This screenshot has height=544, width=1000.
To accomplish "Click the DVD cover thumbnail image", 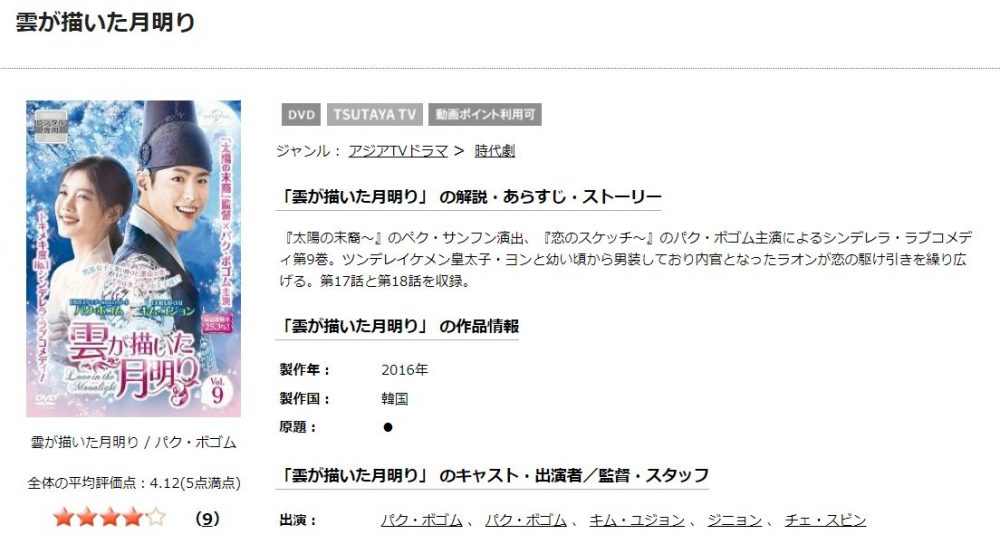I will point(133,258).
